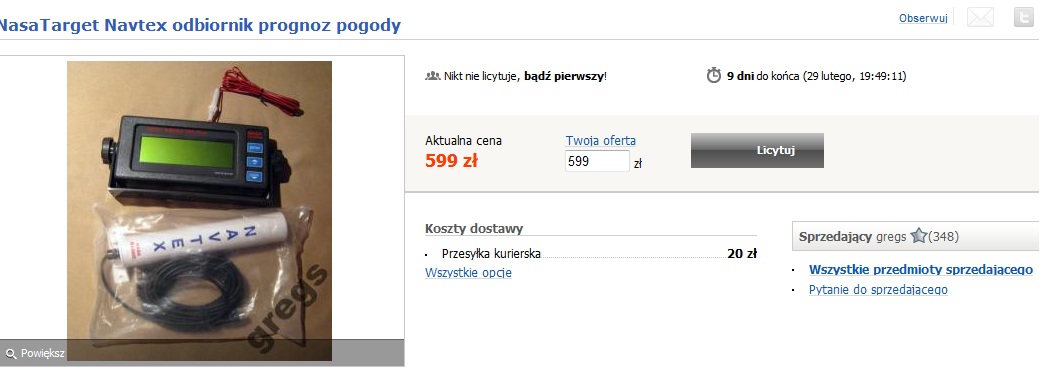Click the current price 599 zł
1045x382 pixels.
point(451,161)
